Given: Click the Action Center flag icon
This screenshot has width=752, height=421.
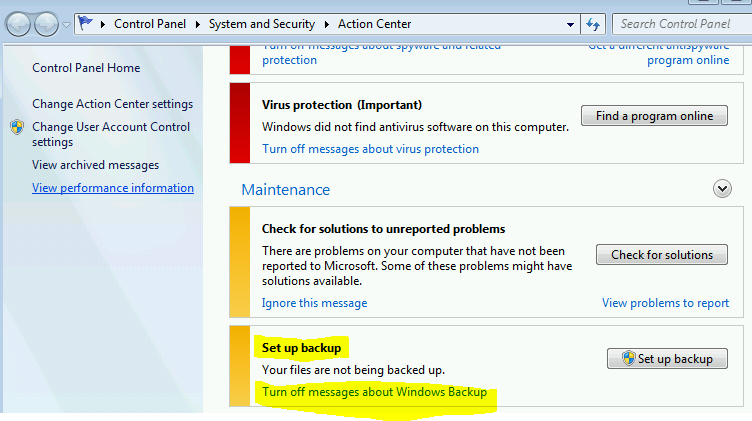Looking at the screenshot, I should click(88, 23).
